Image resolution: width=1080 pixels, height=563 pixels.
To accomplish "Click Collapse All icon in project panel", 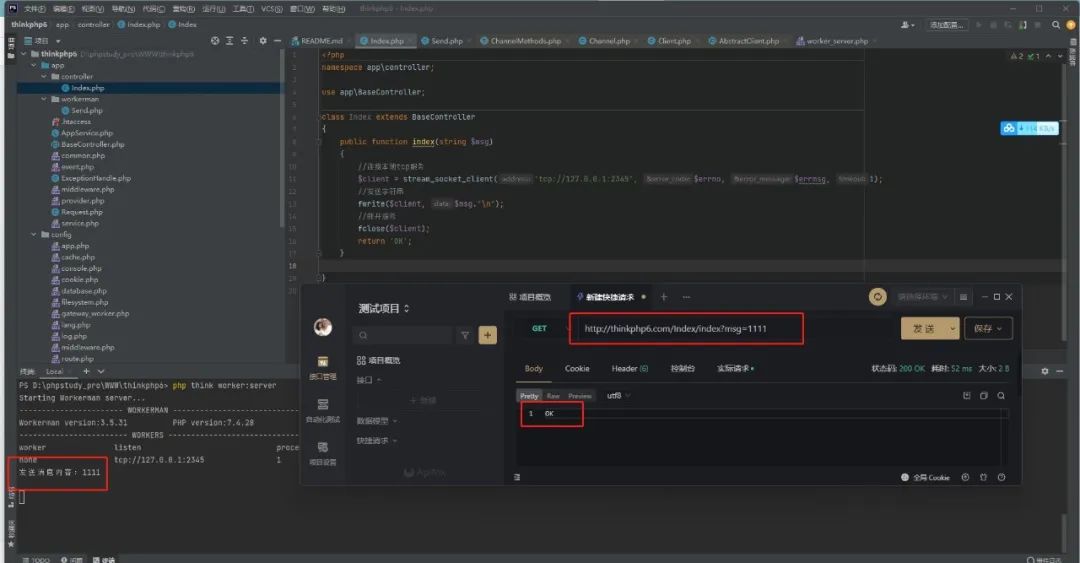I will click(x=245, y=41).
